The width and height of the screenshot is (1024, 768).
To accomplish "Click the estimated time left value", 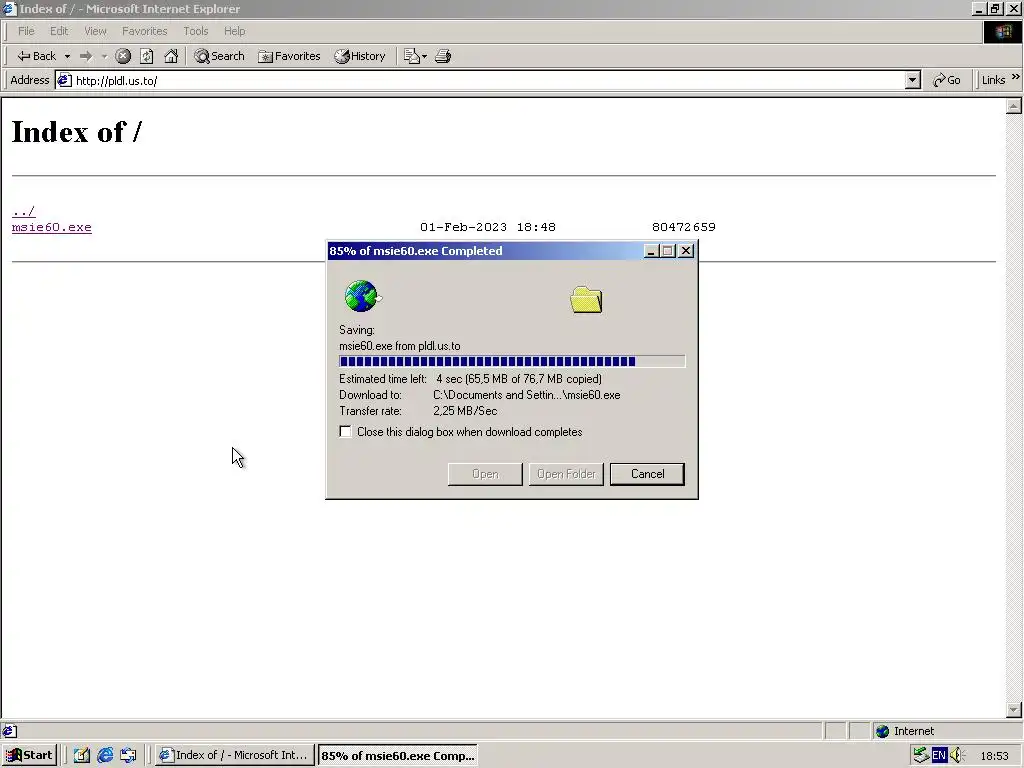I will (x=519, y=379).
